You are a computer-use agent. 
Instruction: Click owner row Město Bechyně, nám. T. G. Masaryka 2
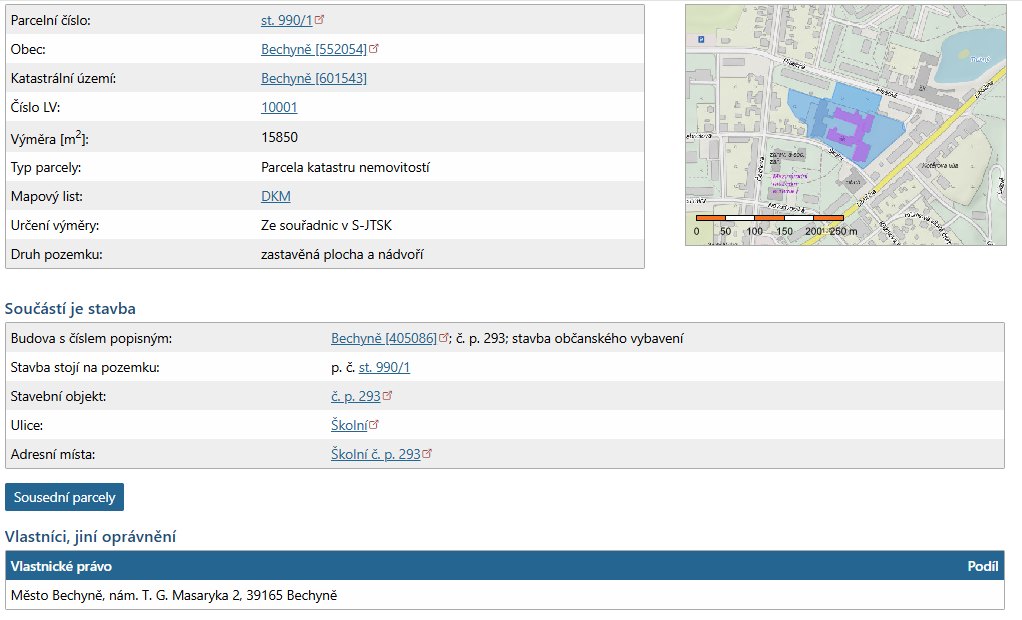(x=505, y=595)
